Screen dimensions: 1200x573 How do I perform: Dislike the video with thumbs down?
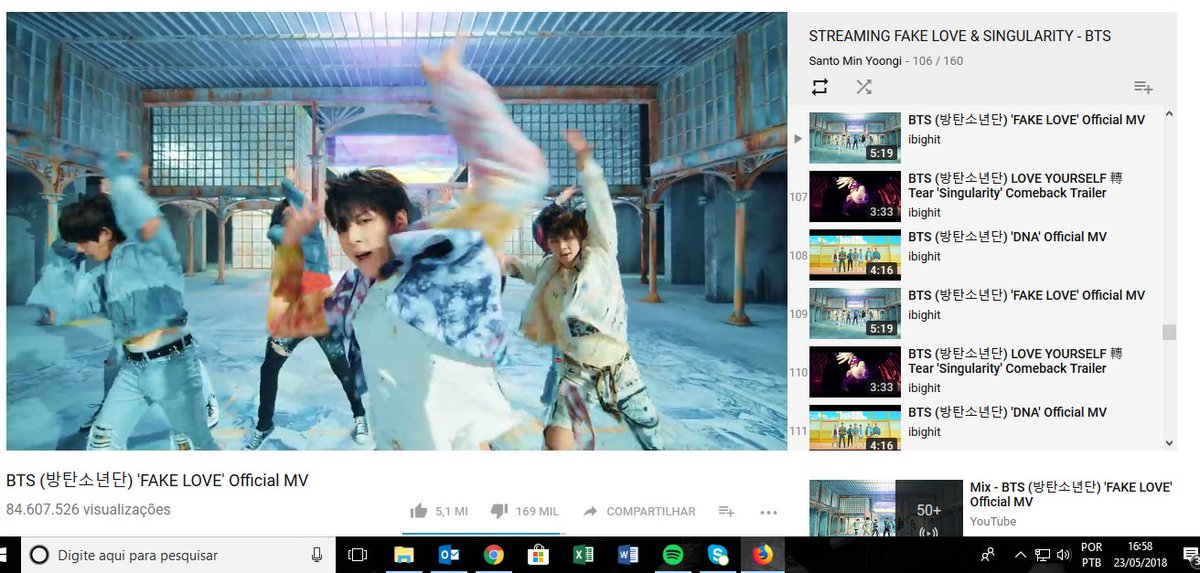tap(499, 511)
